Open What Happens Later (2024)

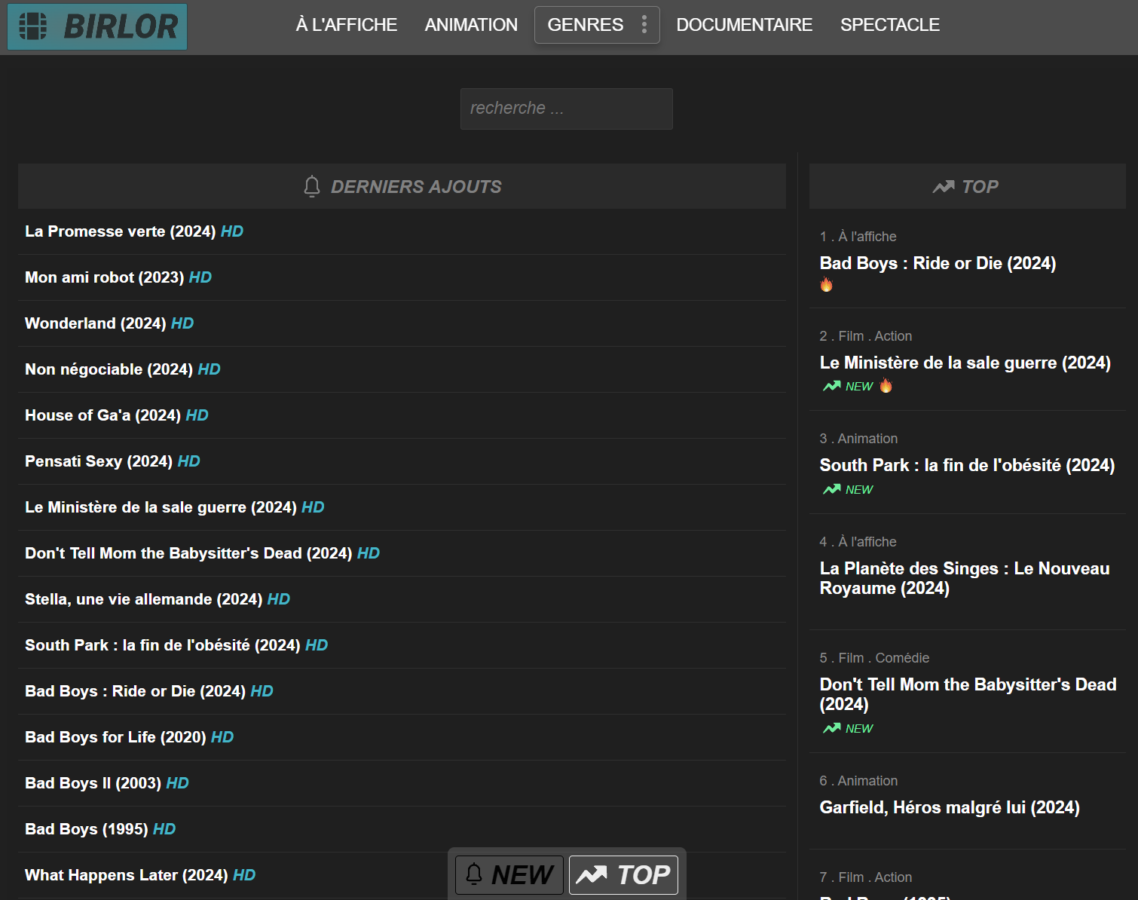pyautogui.click(x=126, y=875)
